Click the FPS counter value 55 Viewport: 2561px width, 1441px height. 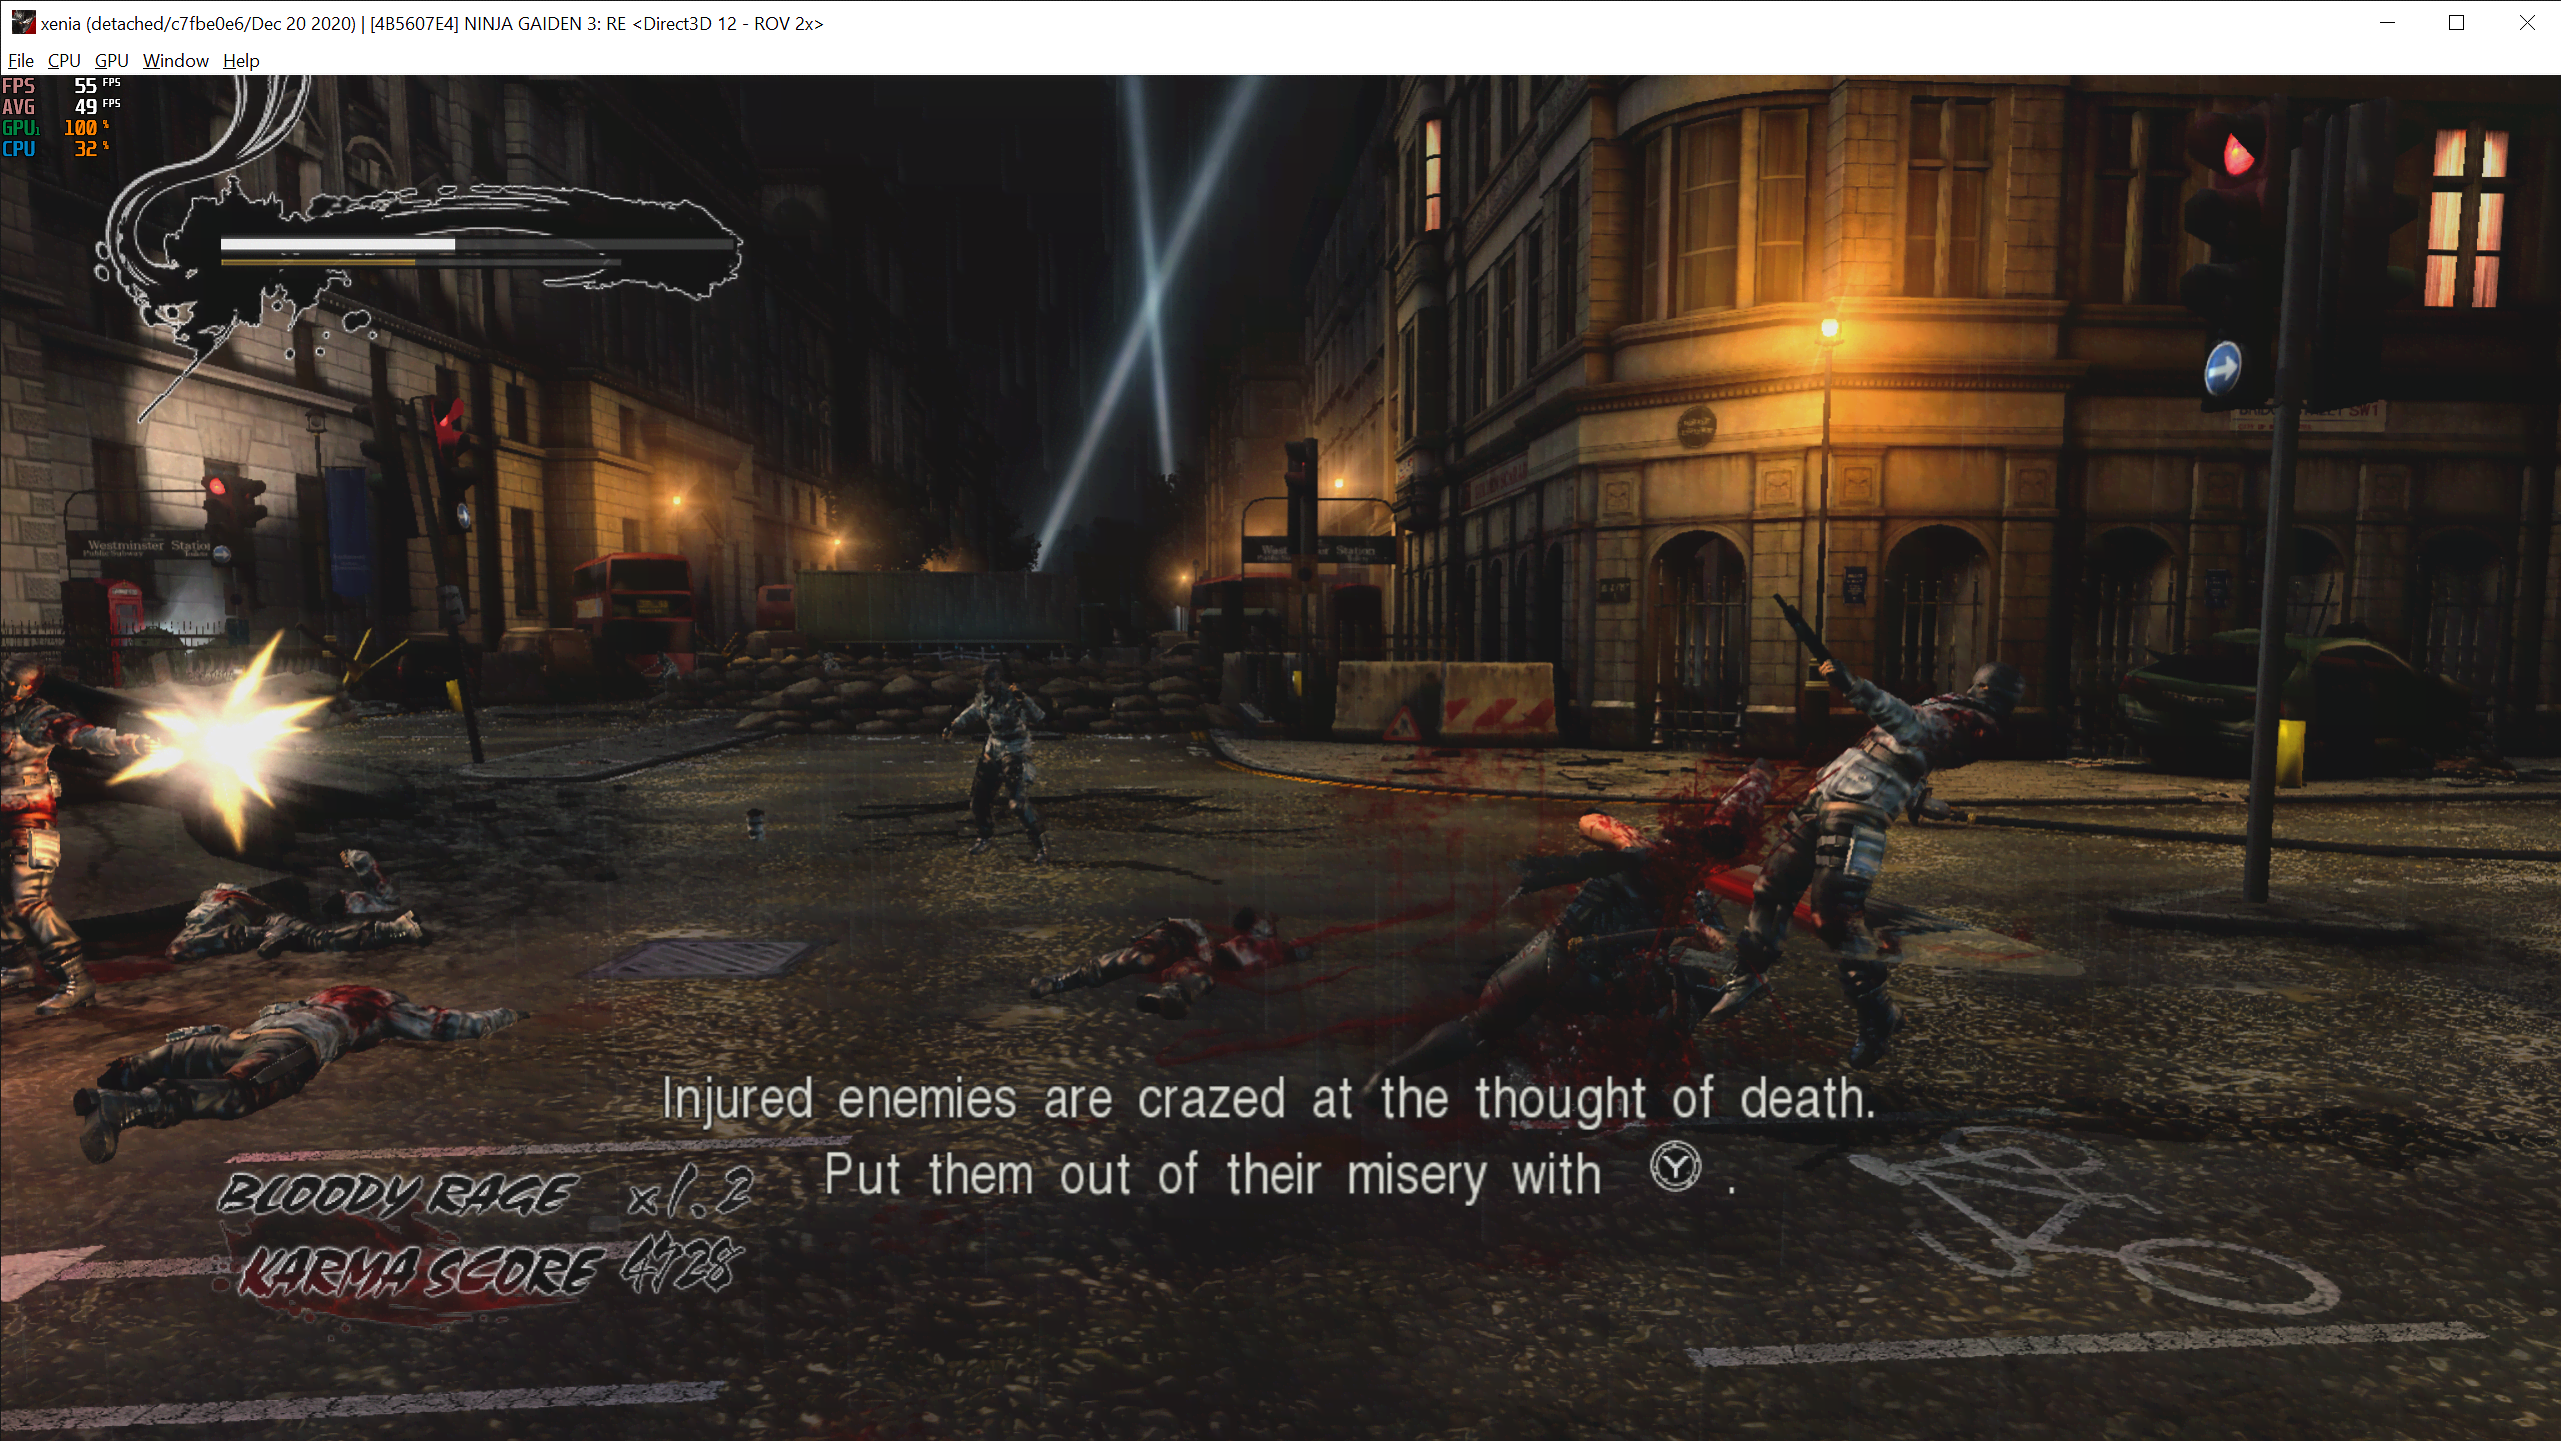click(86, 86)
